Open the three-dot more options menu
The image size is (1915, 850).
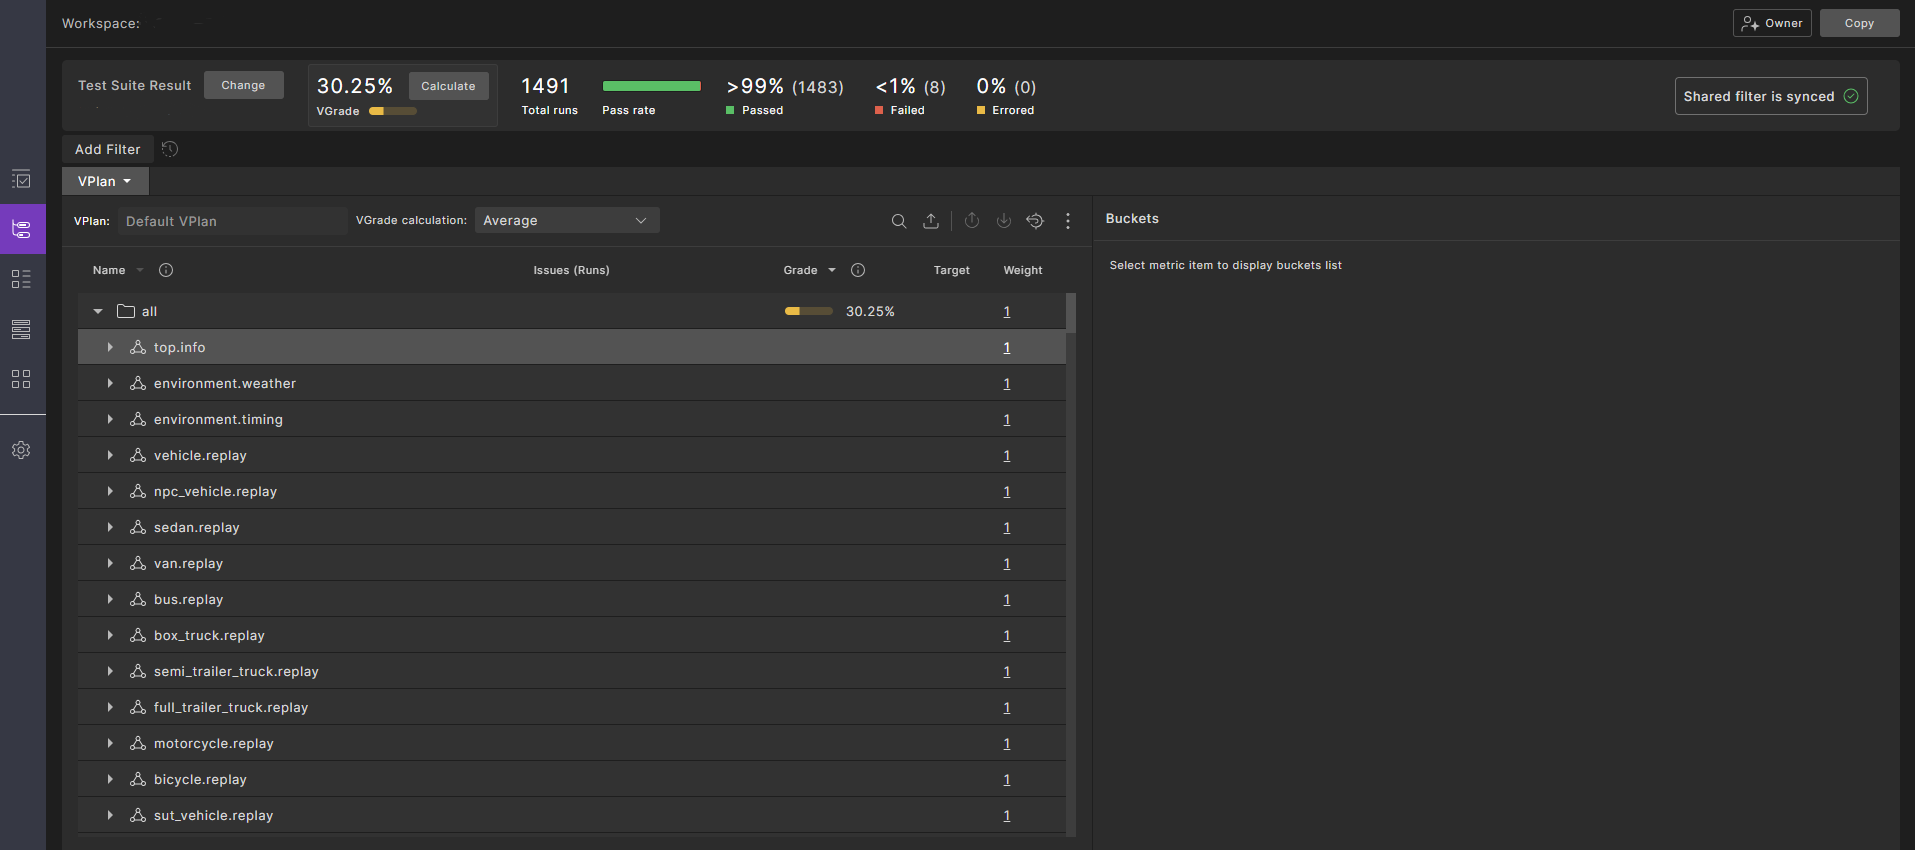(x=1068, y=221)
